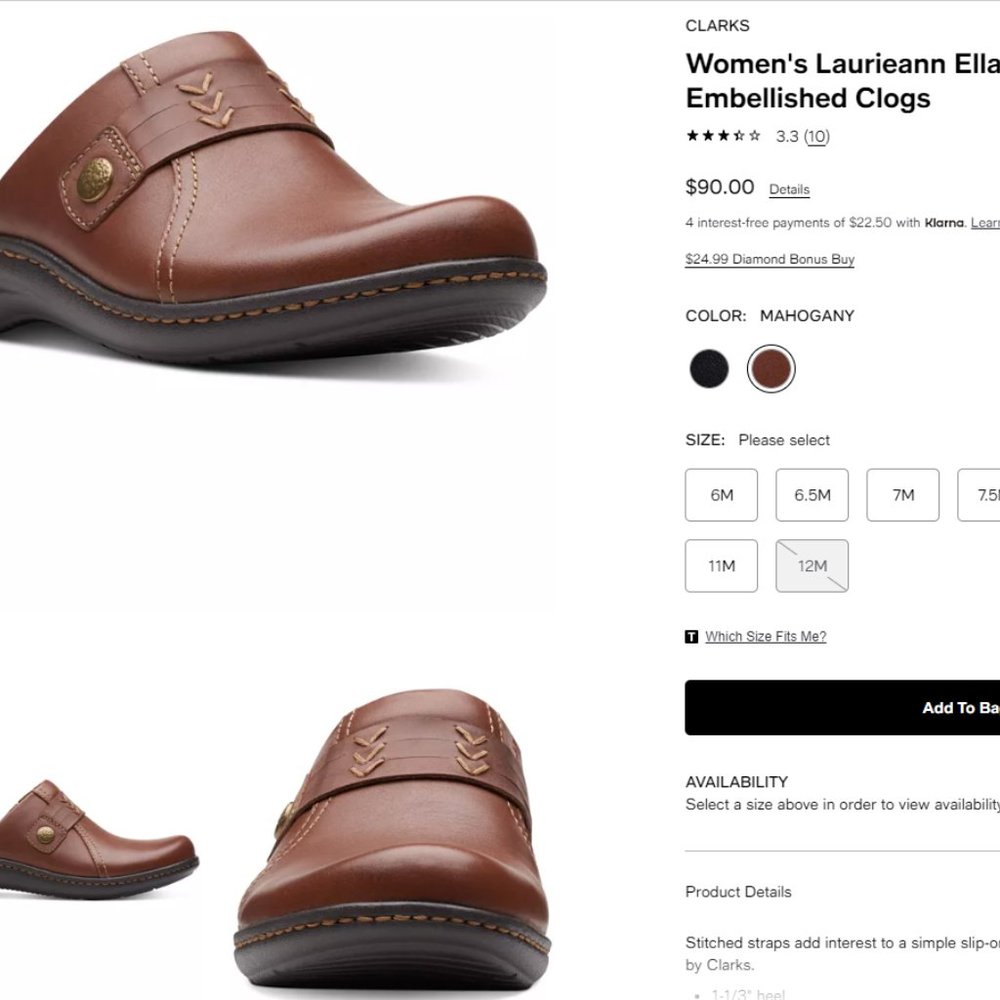Screen dimensions: 1000x1000
Task: Expand the Product Details section
Action: point(737,892)
